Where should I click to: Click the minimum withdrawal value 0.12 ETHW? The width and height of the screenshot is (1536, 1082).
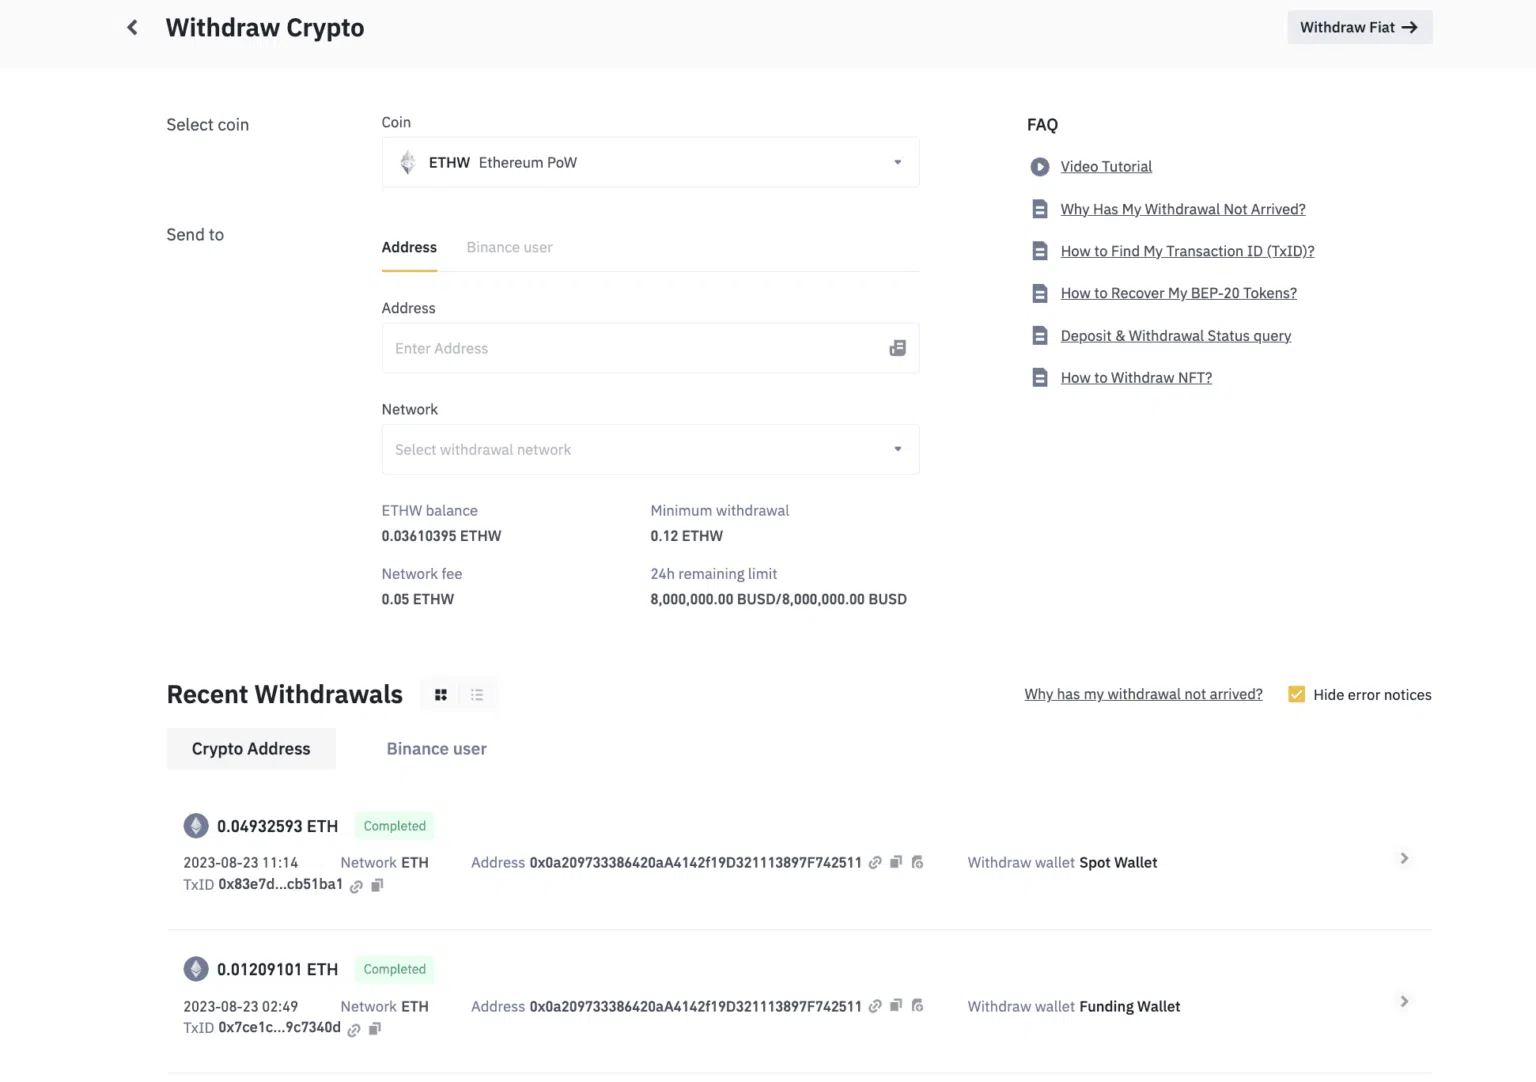point(686,536)
